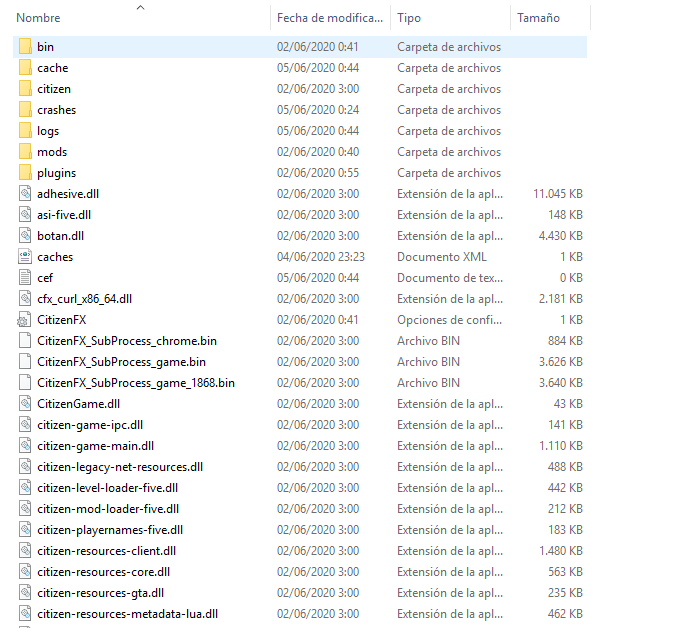Click the size 488 KB
Viewport: 679px width, 634px height.
coord(566,467)
